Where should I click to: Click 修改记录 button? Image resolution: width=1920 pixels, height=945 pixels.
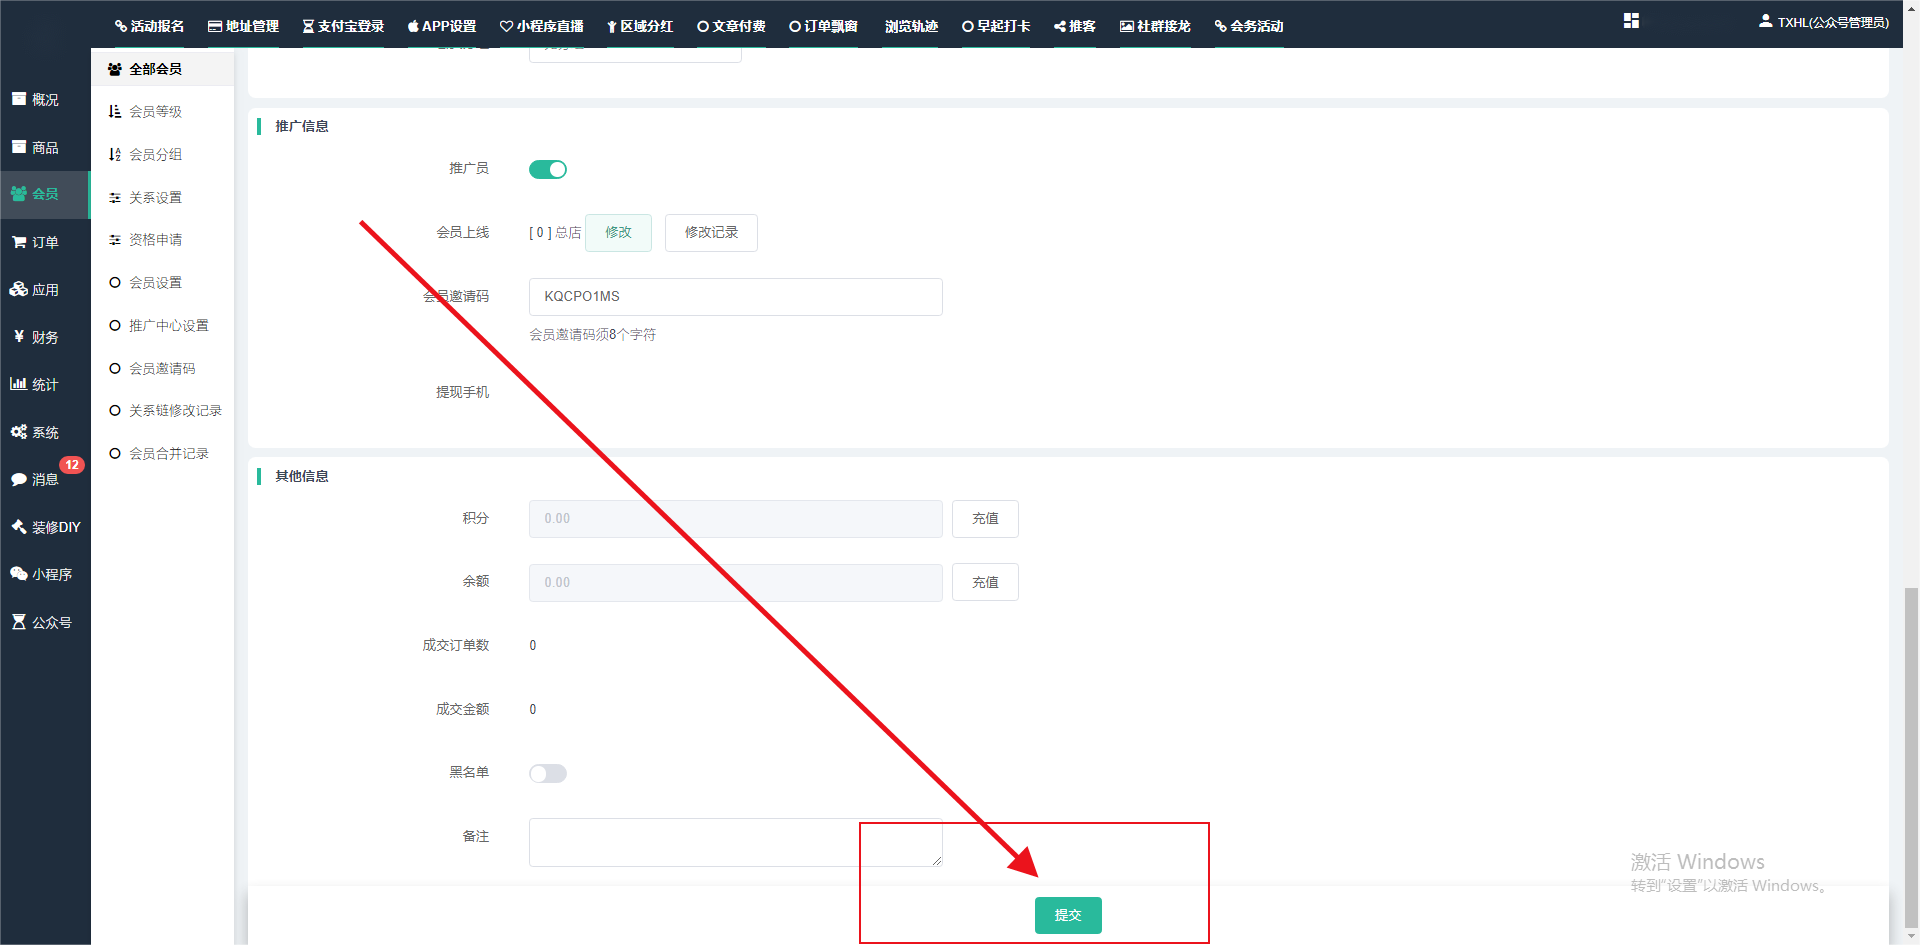711,233
